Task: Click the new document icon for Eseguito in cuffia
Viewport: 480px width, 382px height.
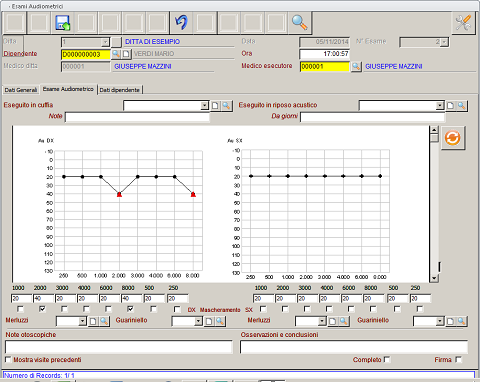Action: 215,106
